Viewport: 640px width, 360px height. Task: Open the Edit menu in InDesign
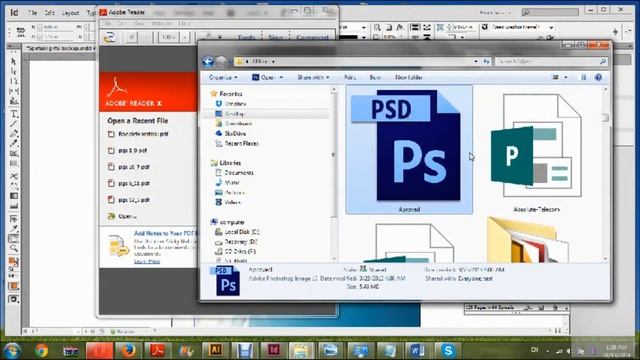tap(50, 13)
